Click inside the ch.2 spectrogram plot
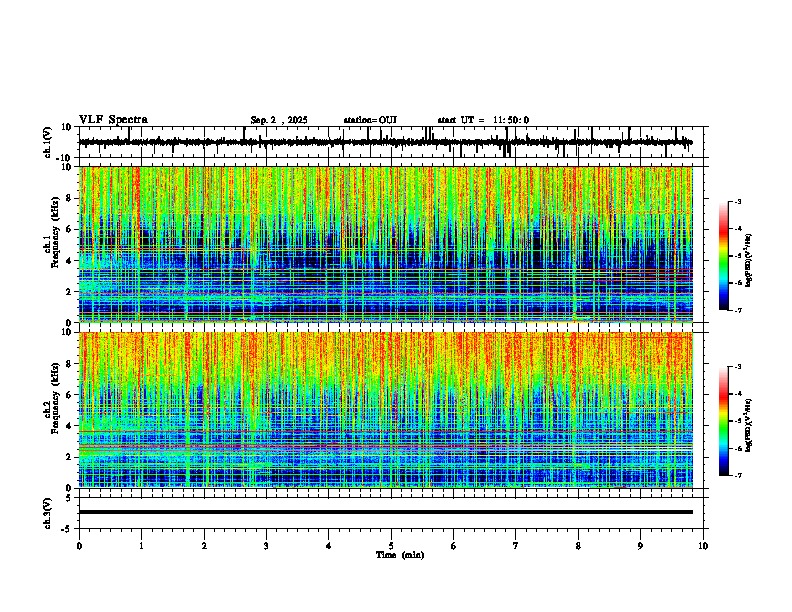This screenshot has width=792, height=612. pos(385,410)
